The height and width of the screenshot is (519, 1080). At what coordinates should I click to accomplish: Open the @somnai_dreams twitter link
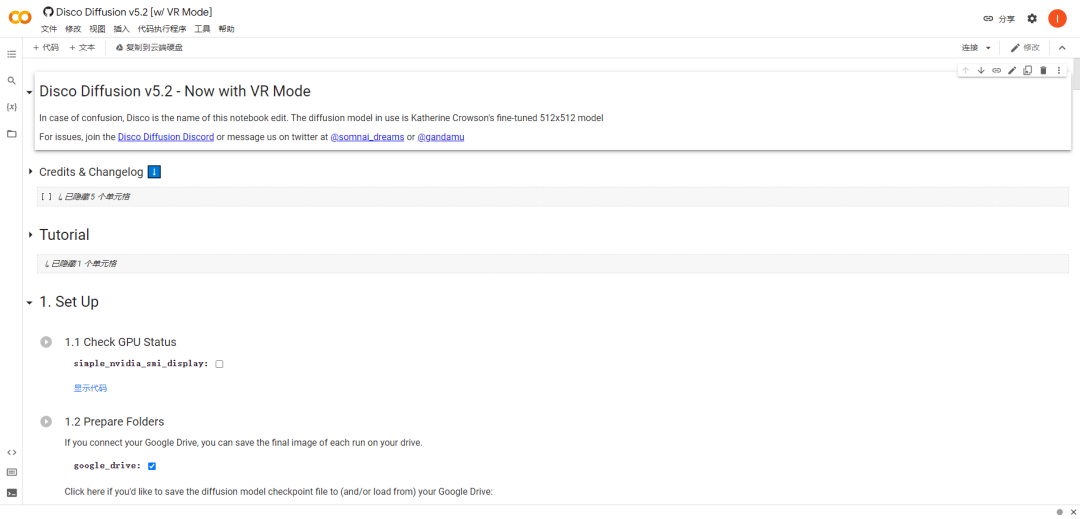pos(367,137)
